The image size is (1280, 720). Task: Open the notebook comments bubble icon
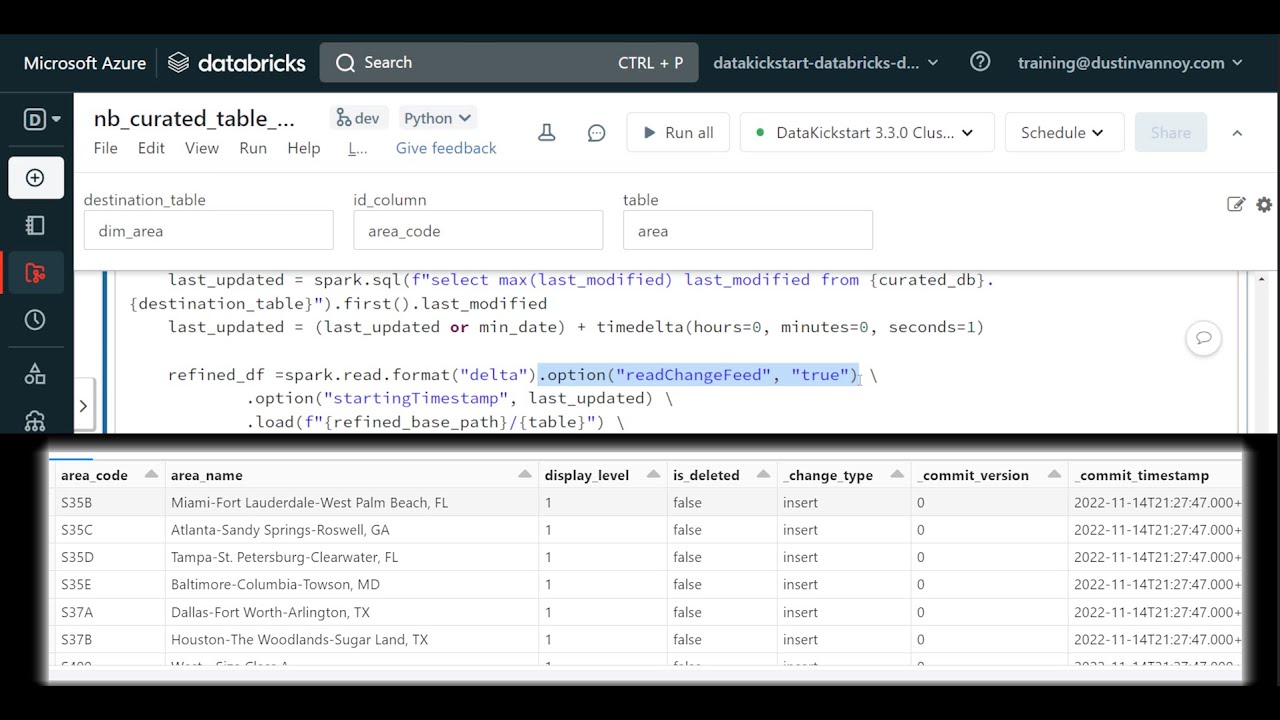coord(597,132)
